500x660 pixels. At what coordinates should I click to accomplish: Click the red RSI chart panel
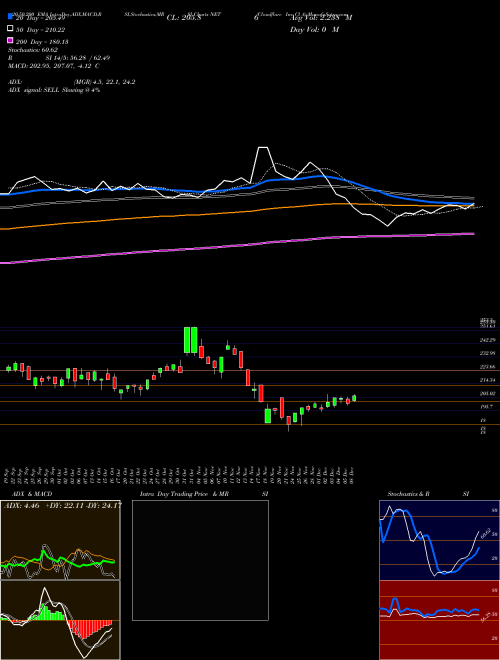(439, 620)
